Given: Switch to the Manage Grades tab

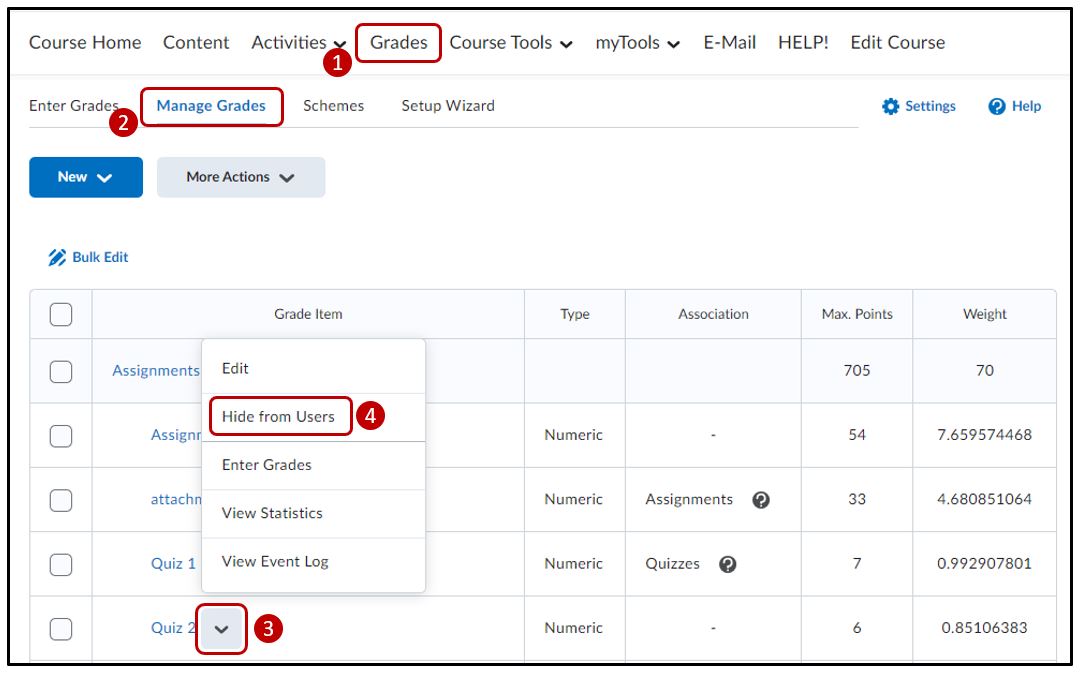Looking at the screenshot, I should point(211,106).
